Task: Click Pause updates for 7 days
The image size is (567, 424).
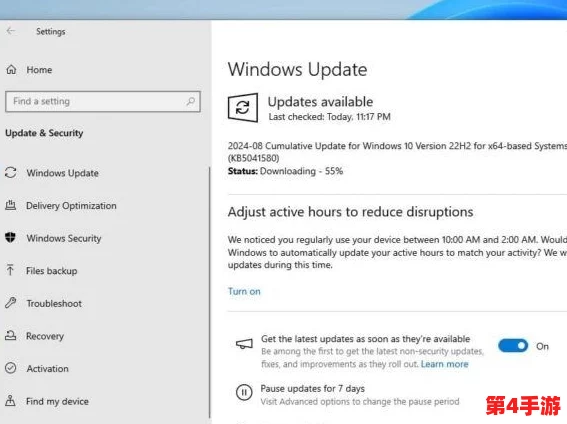Action: tap(312, 389)
